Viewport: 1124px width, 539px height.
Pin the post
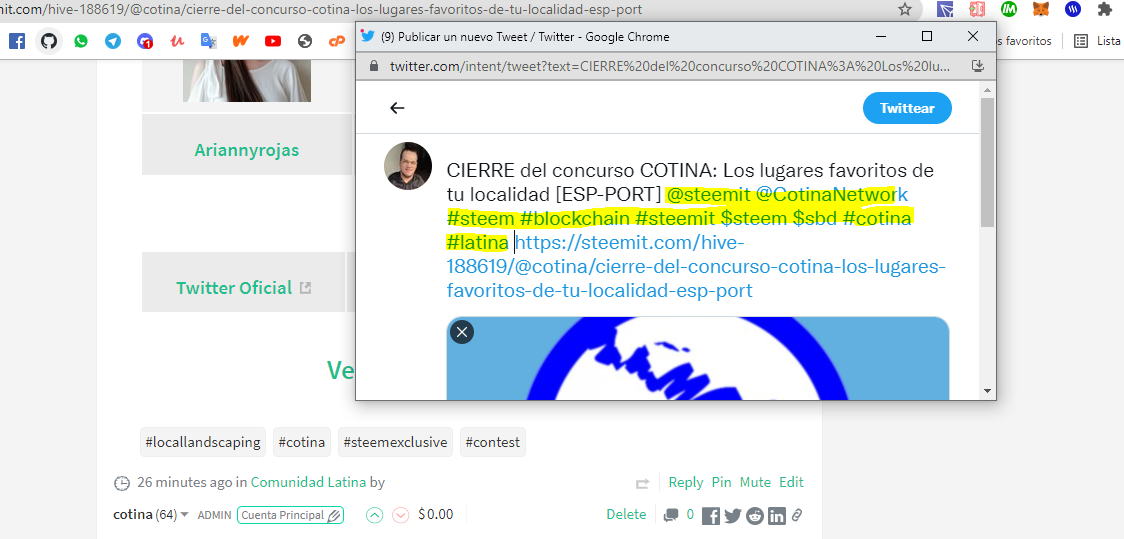pyautogui.click(x=721, y=482)
